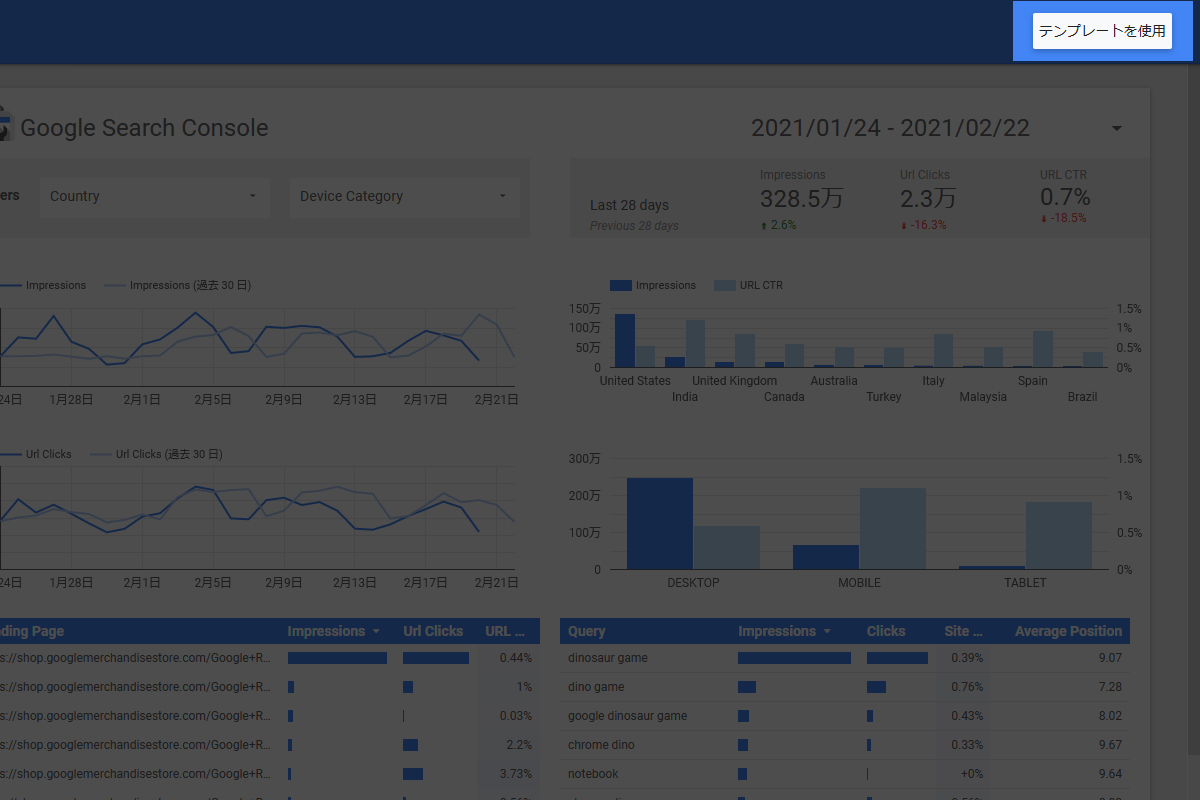Select the notebook query row

point(845,774)
